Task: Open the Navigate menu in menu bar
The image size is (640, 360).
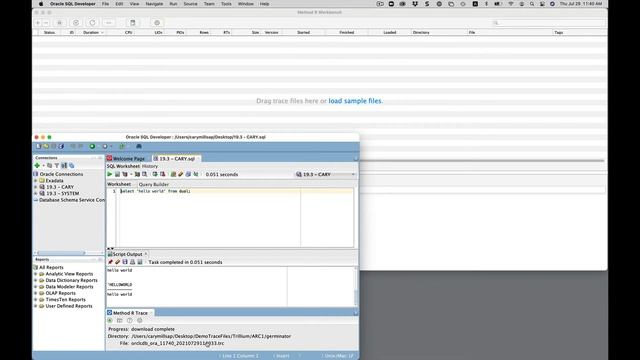Action: 154,4
